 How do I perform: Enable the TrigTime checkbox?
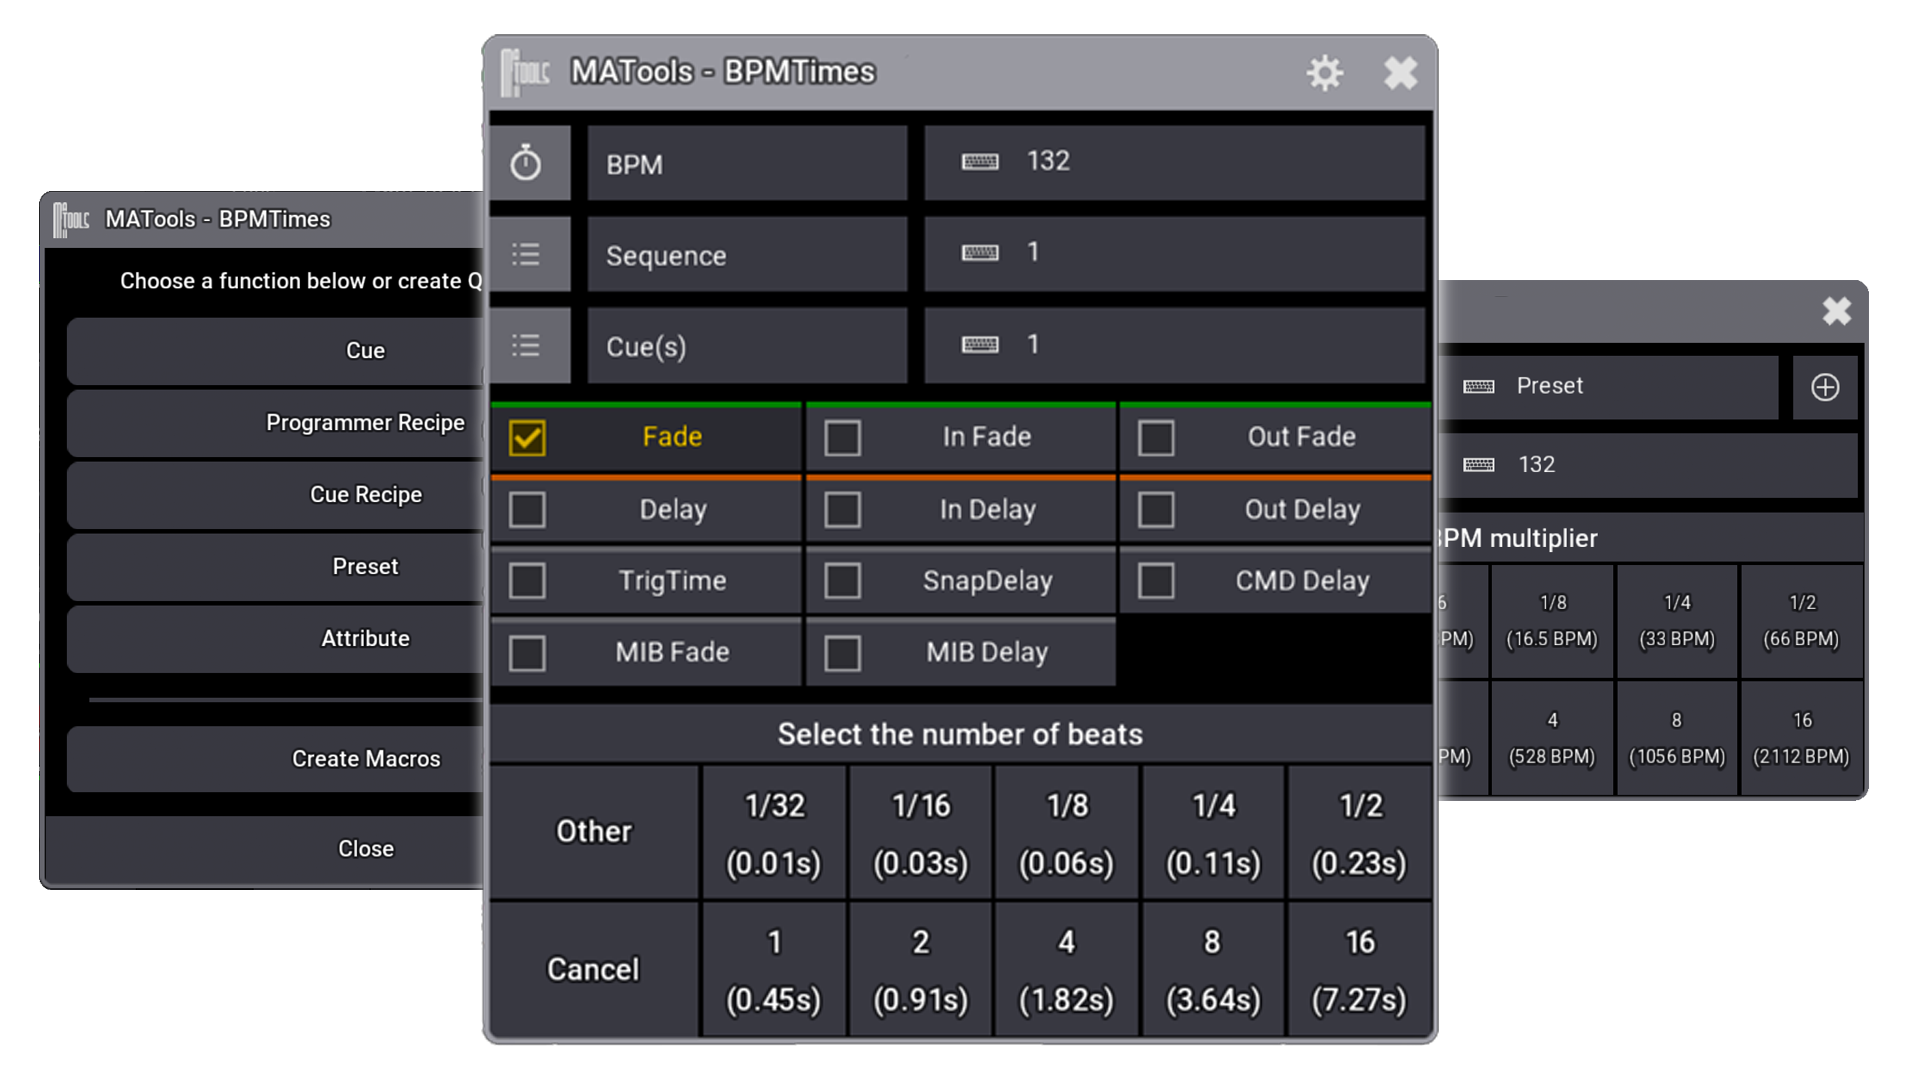[x=527, y=581]
